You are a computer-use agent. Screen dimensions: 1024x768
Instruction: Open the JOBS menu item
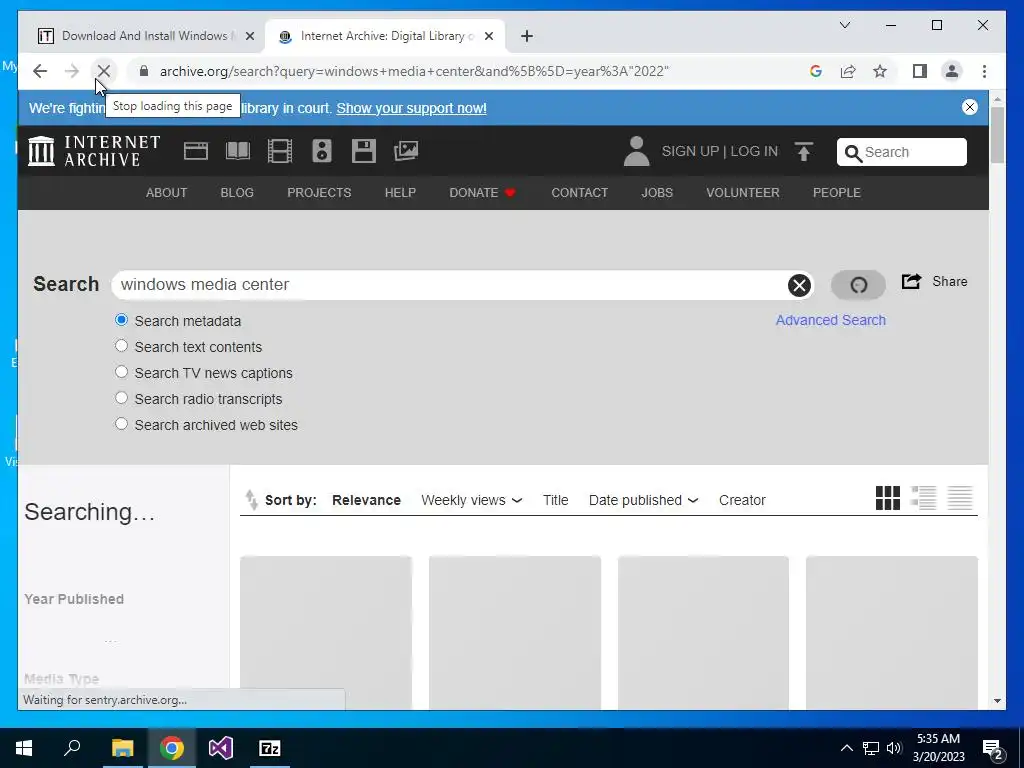point(657,193)
